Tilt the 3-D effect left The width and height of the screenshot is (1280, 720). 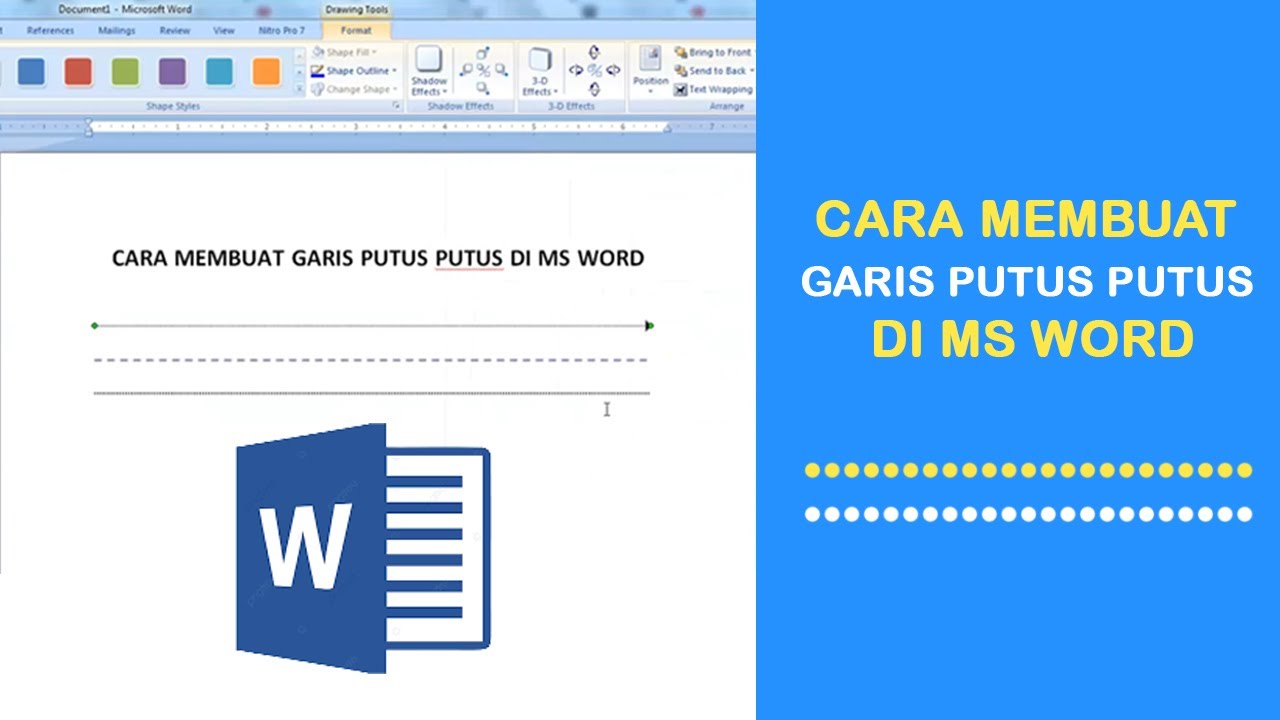point(576,70)
